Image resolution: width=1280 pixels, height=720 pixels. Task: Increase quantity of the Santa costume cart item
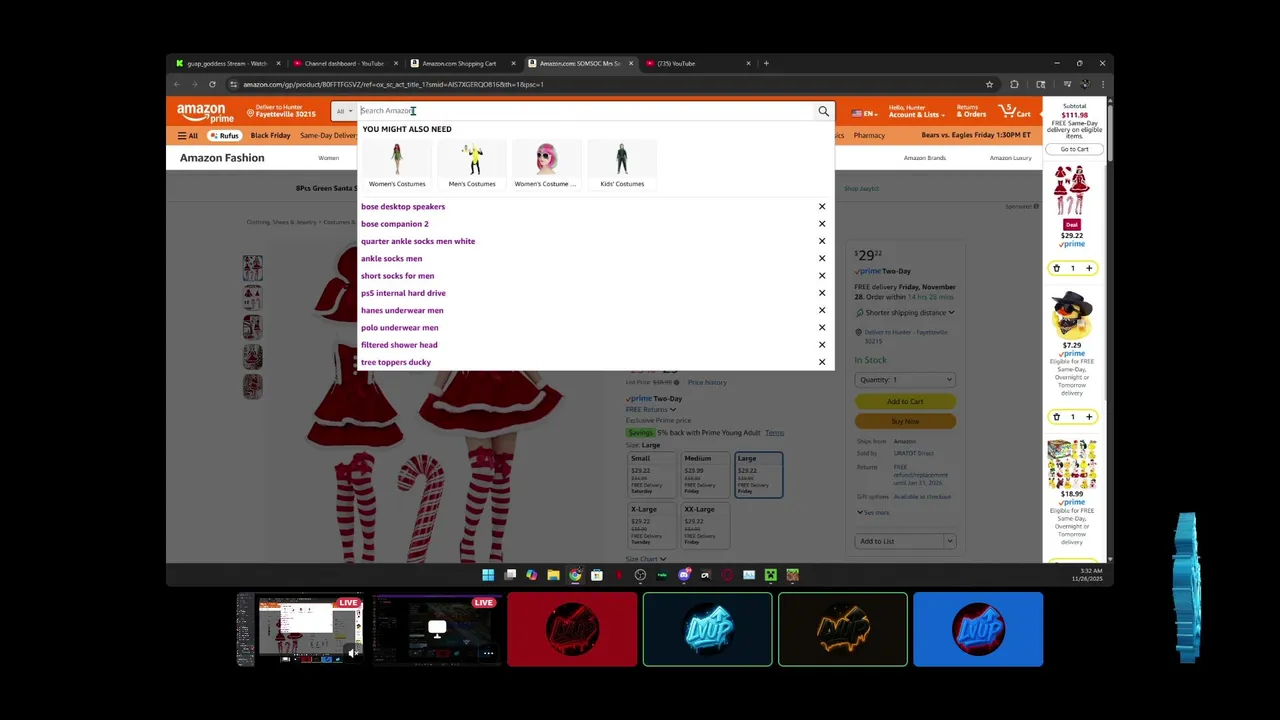coord(1089,268)
